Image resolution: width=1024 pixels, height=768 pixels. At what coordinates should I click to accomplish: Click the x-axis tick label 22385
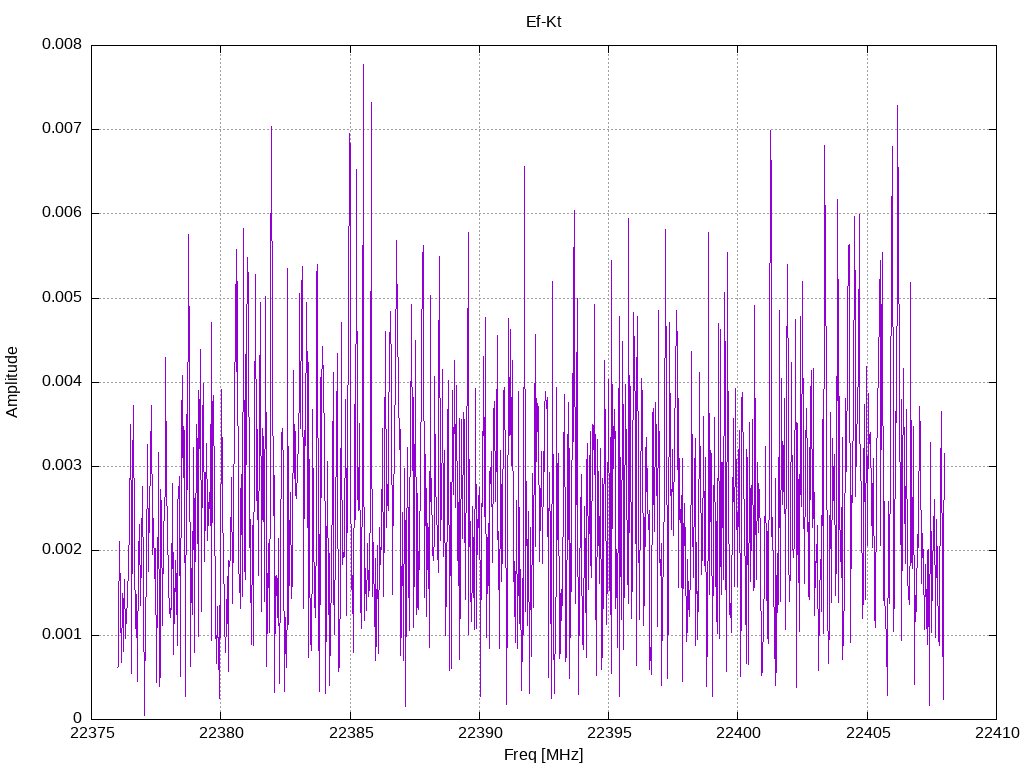tap(350, 733)
